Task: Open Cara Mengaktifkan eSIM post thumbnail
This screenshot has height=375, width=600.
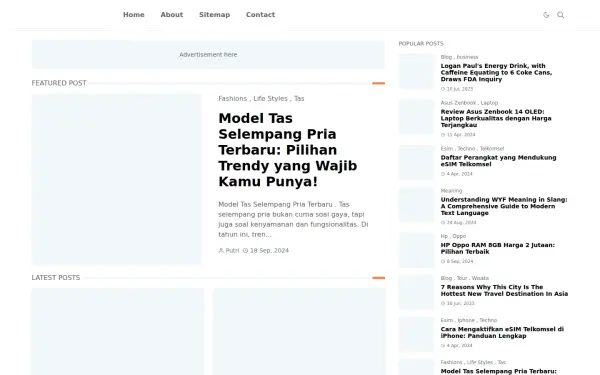Action: coord(416,334)
